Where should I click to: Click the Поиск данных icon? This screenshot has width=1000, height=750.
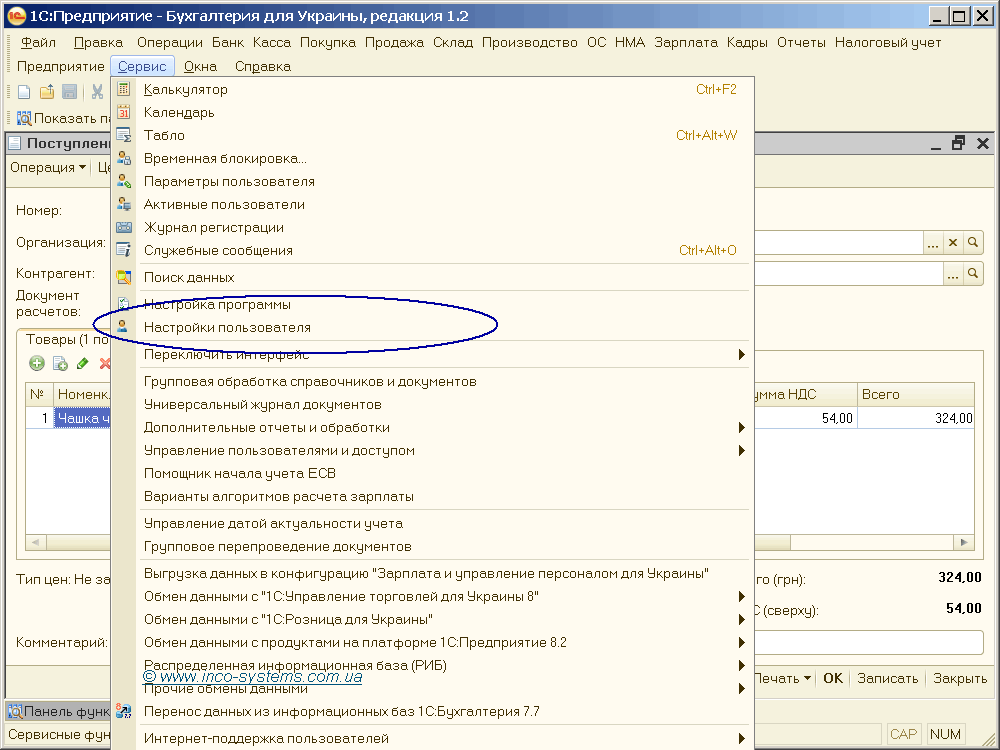tap(124, 277)
